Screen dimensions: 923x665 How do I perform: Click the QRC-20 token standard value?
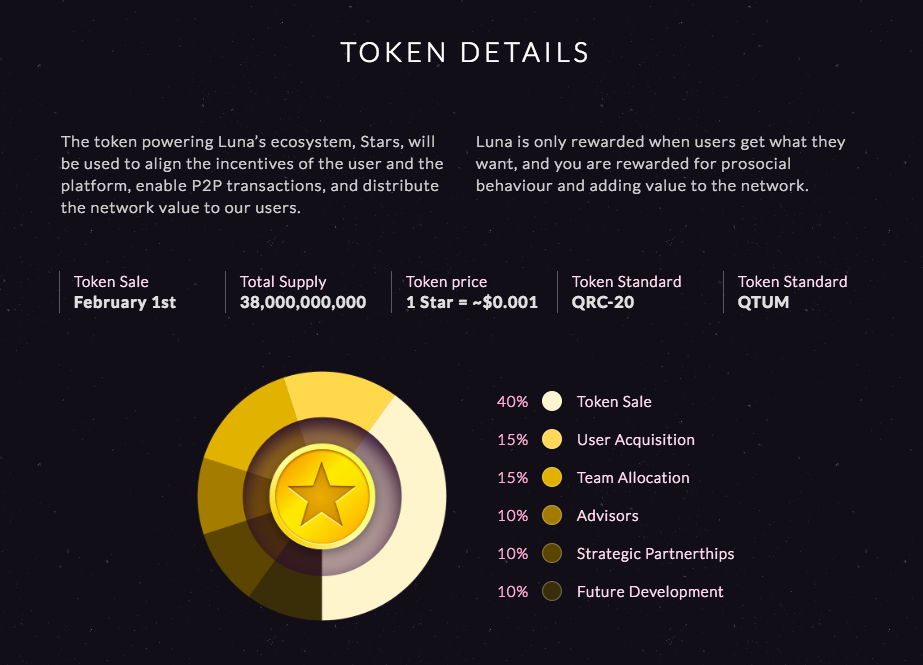[603, 302]
